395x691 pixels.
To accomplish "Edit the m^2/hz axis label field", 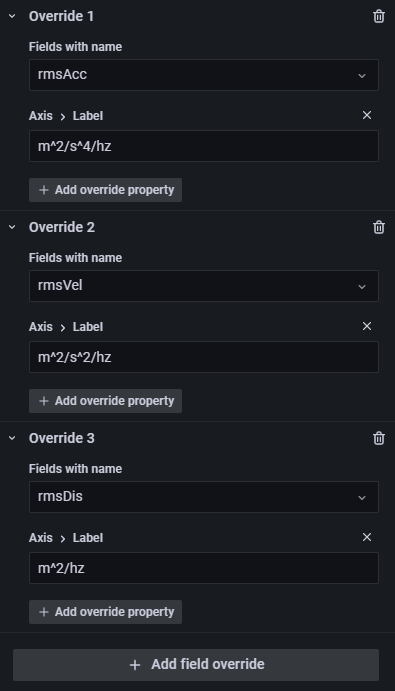I will (x=204, y=568).
